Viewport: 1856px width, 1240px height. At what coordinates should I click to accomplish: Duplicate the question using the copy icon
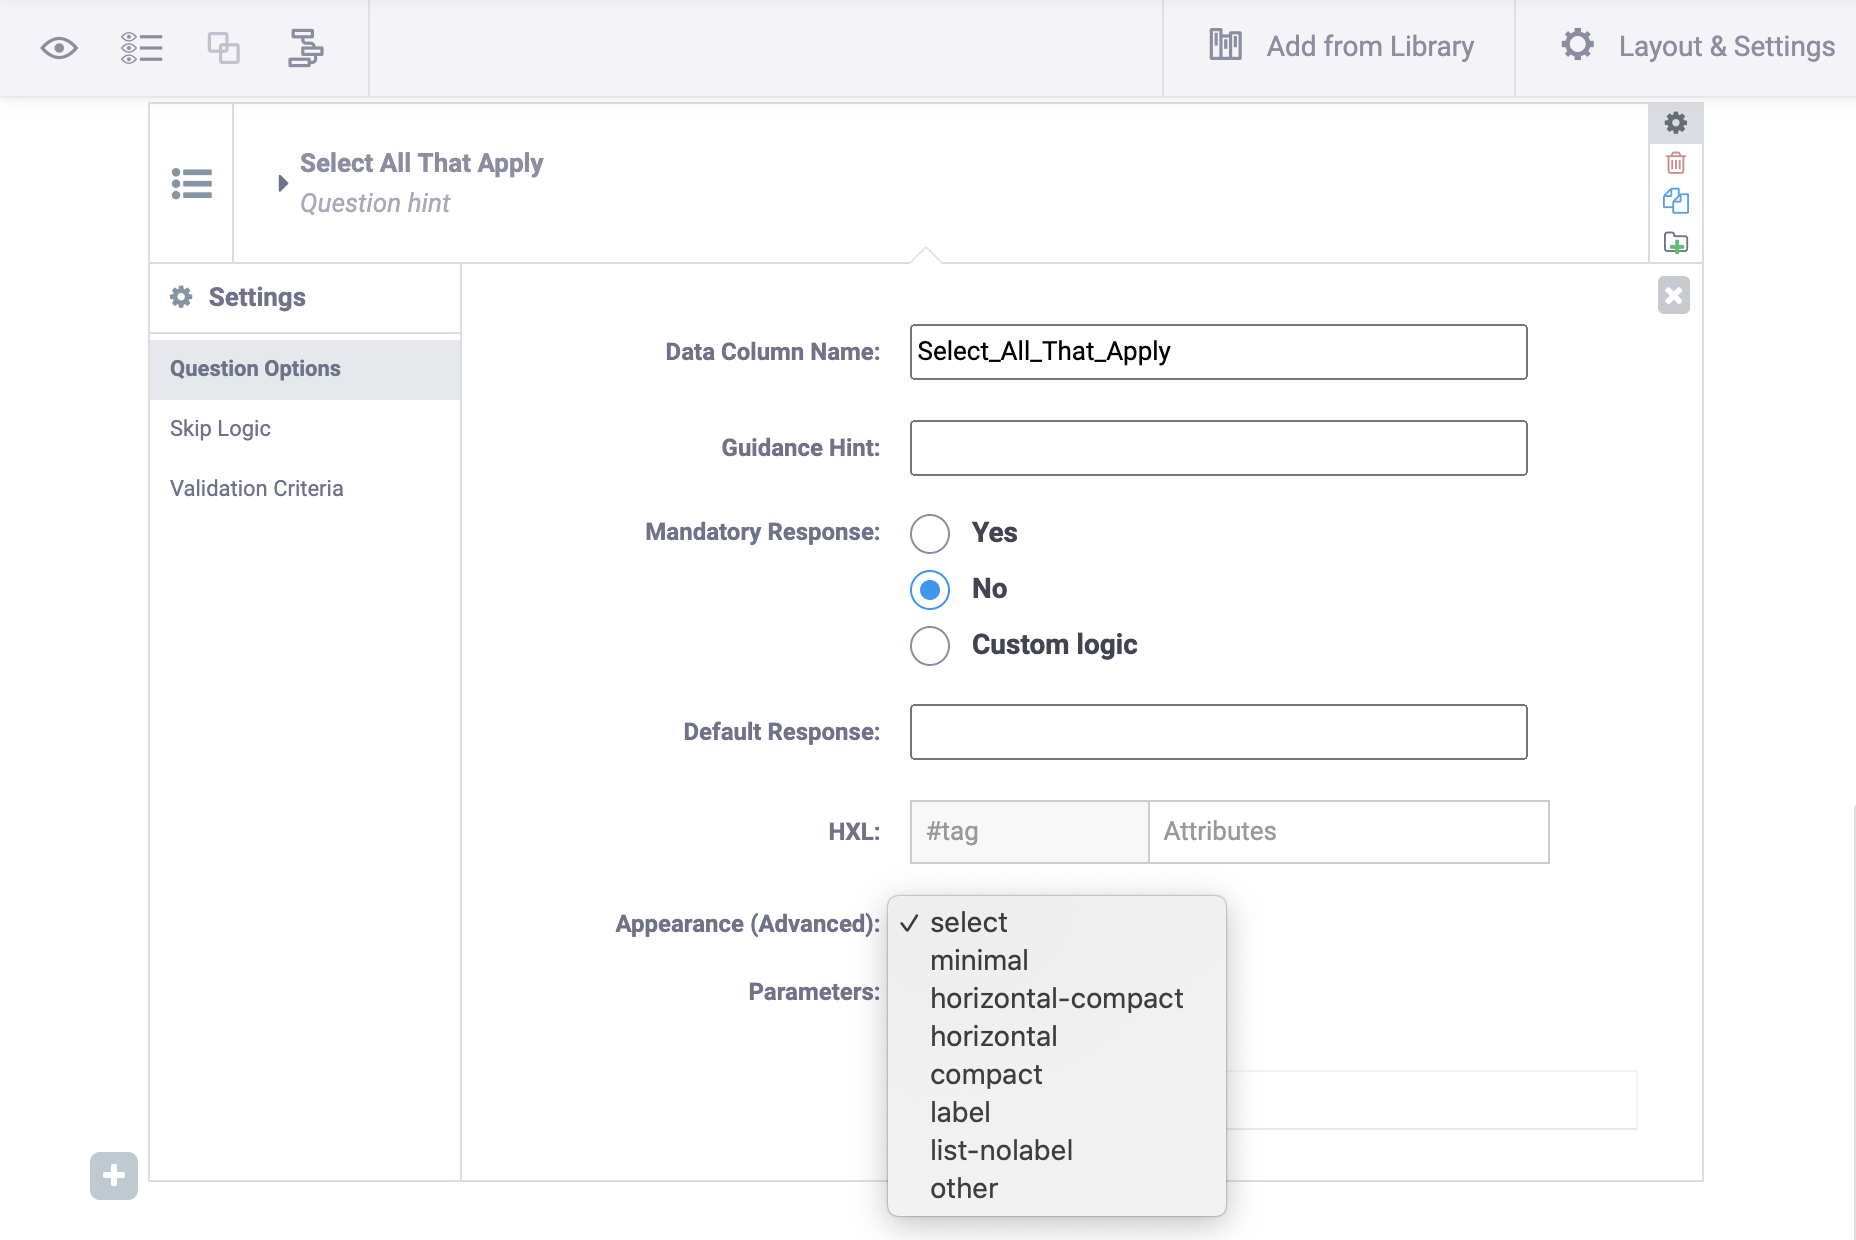(x=1676, y=202)
